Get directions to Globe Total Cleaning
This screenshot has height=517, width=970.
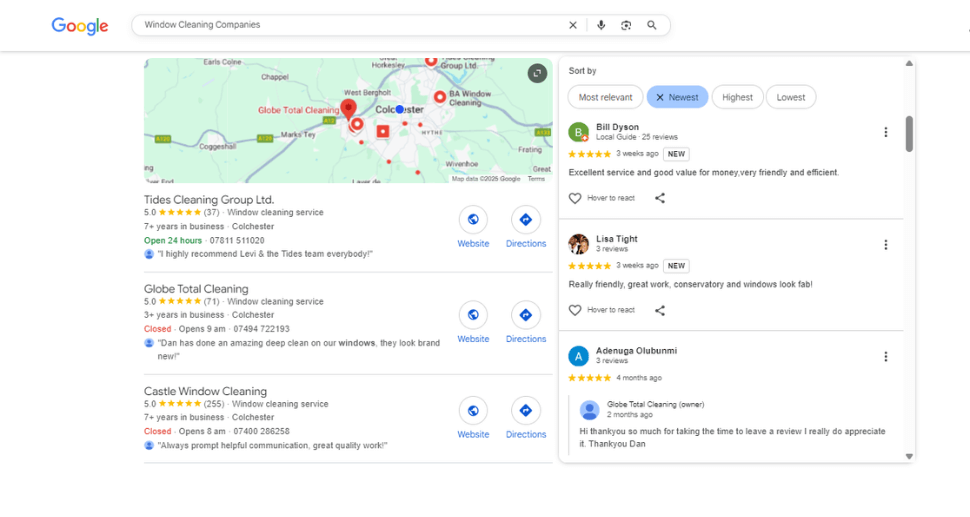click(x=526, y=315)
